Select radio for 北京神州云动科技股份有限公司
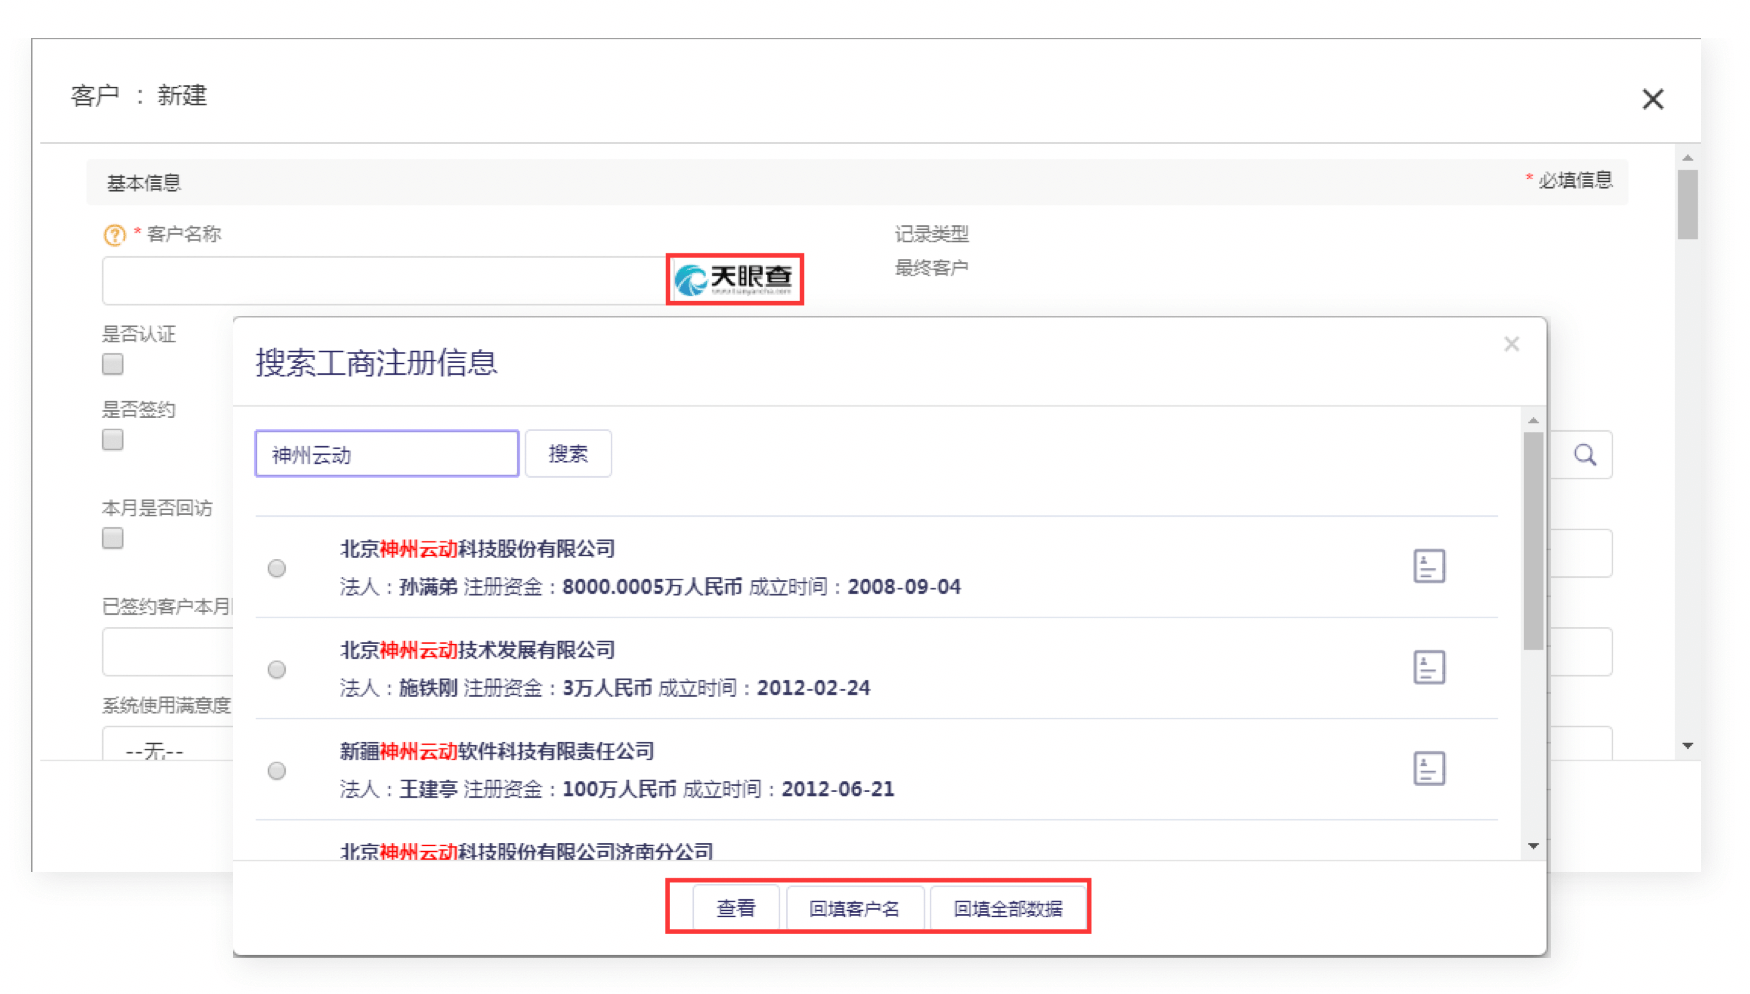 [277, 568]
